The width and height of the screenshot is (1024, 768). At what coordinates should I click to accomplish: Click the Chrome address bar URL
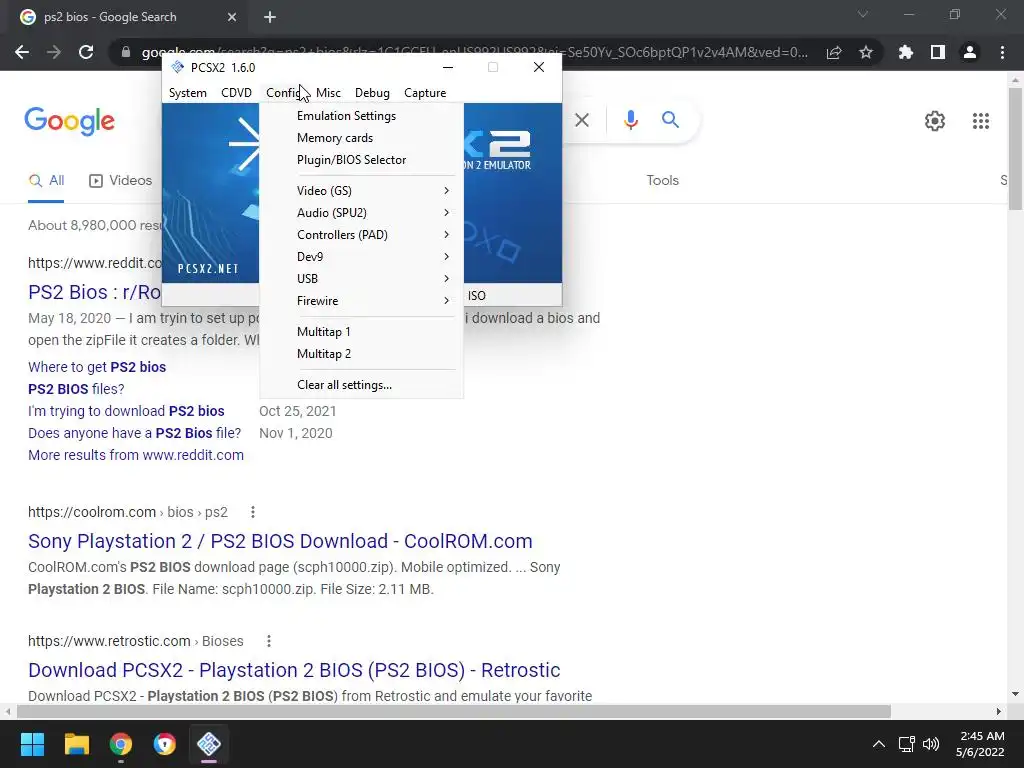point(475,52)
